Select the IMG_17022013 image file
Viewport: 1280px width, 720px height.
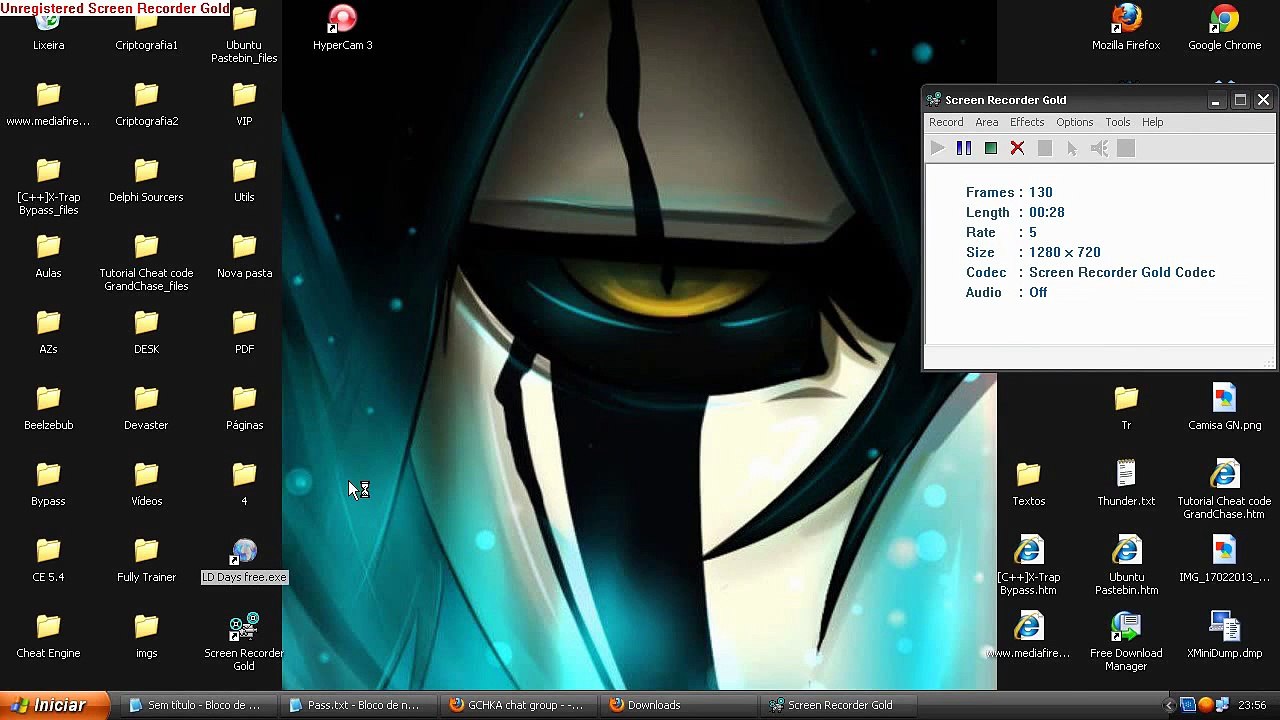1224,560
